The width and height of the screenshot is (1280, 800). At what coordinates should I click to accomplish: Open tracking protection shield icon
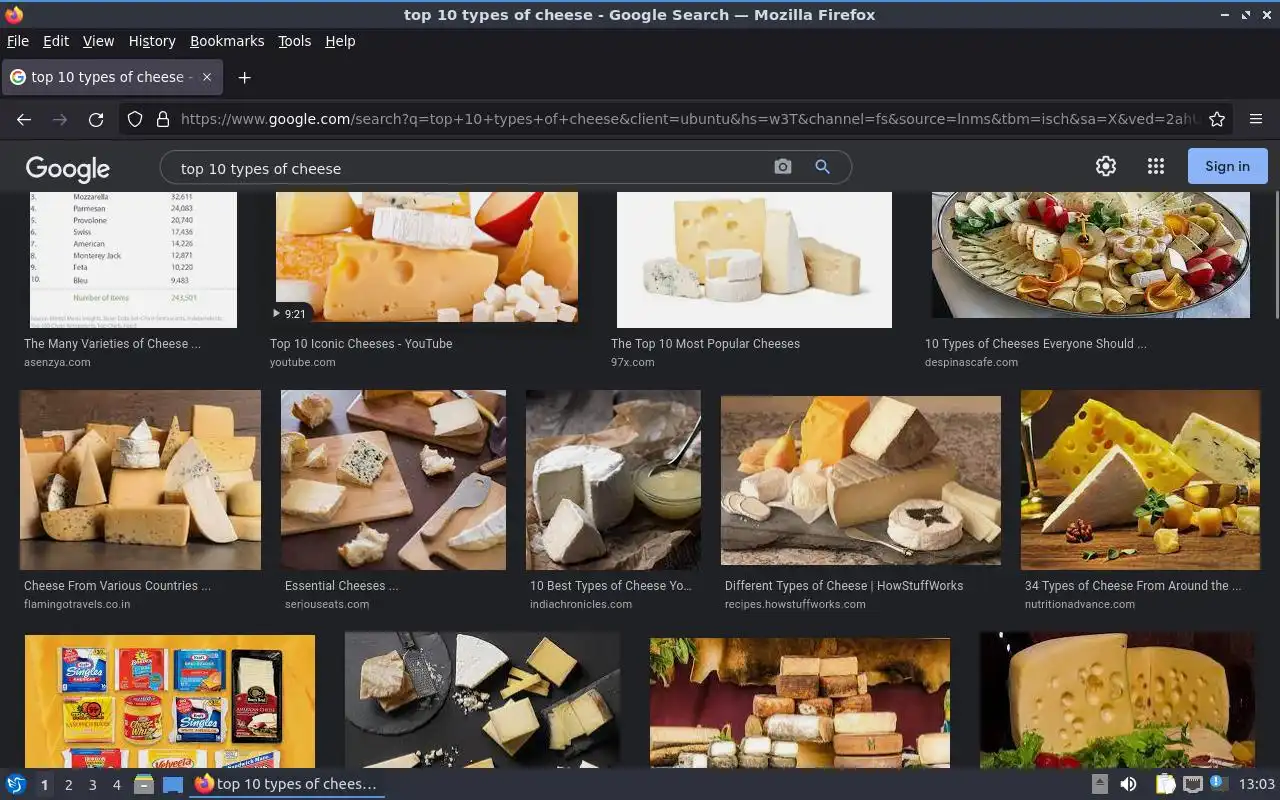(135, 119)
